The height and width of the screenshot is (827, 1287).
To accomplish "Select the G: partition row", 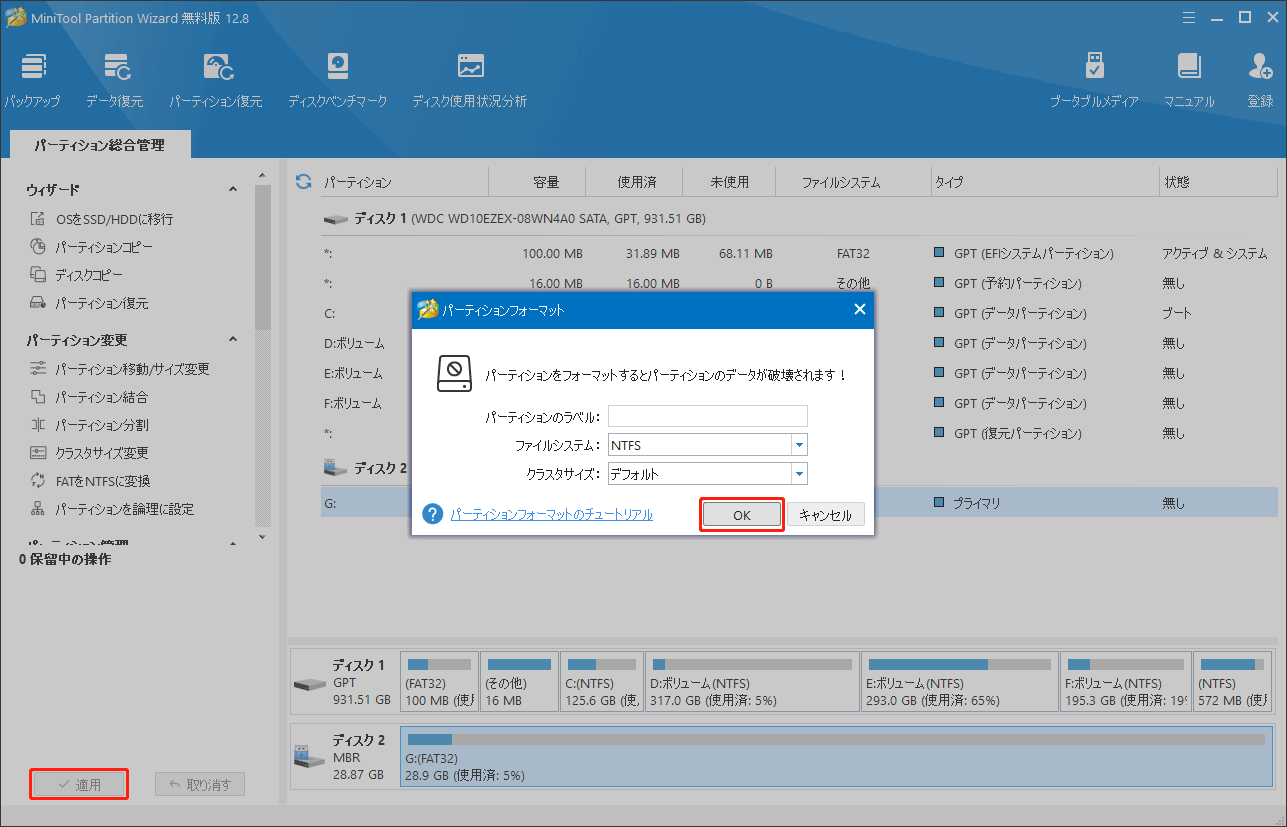I will [x=799, y=503].
